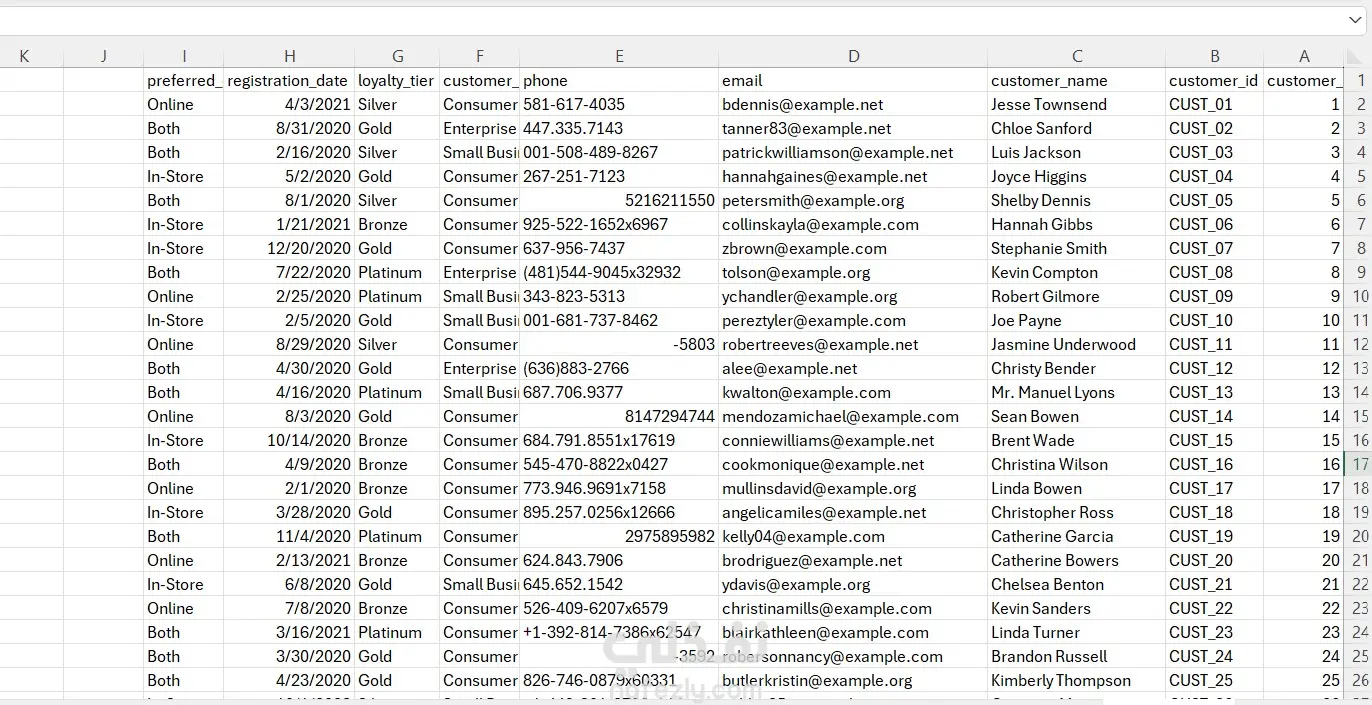The height and width of the screenshot is (705, 1372).
Task: Select cell containing Kimberly Thompson
Action: point(1077,681)
